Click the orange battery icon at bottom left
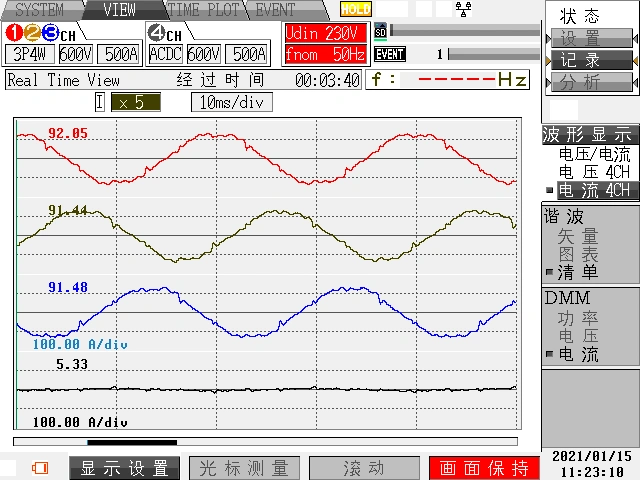This screenshot has height=480, width=640. [41, 467]
